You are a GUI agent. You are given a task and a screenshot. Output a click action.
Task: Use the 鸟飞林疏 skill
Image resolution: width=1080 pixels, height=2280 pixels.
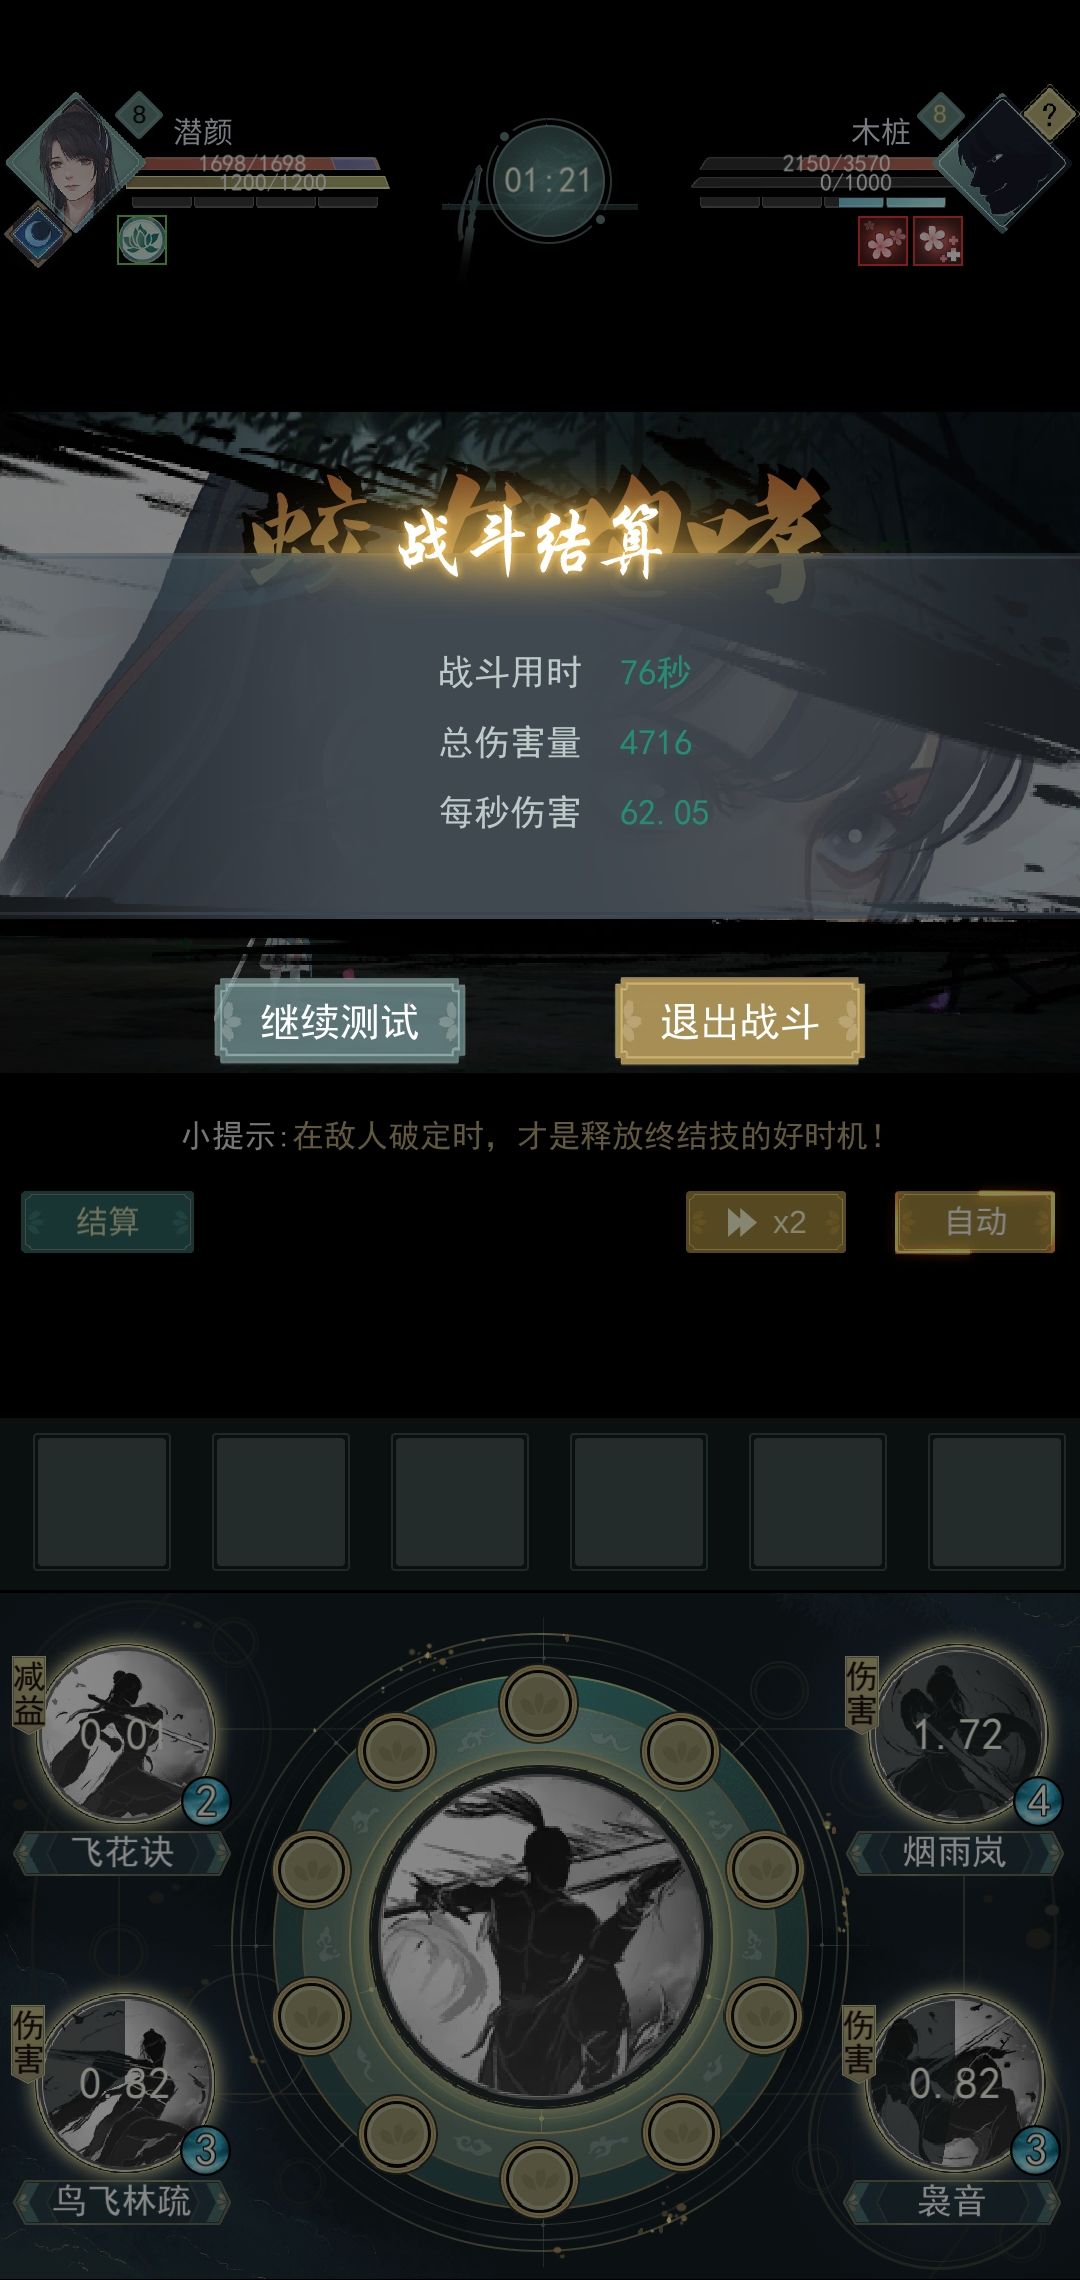tap(125, 2082)
